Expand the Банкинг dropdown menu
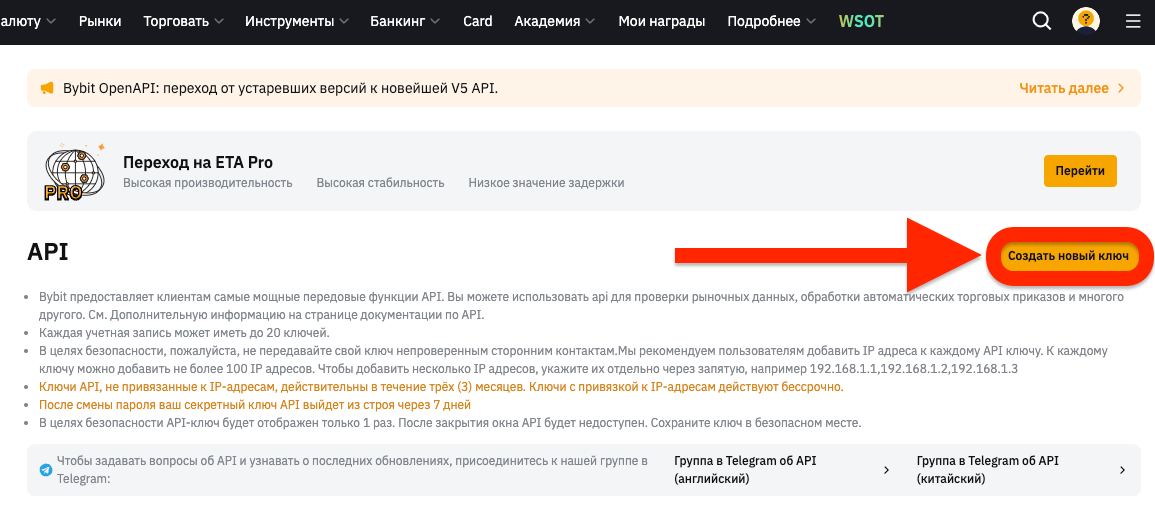This screenshot has width=1155, height=520. point(403,21)
